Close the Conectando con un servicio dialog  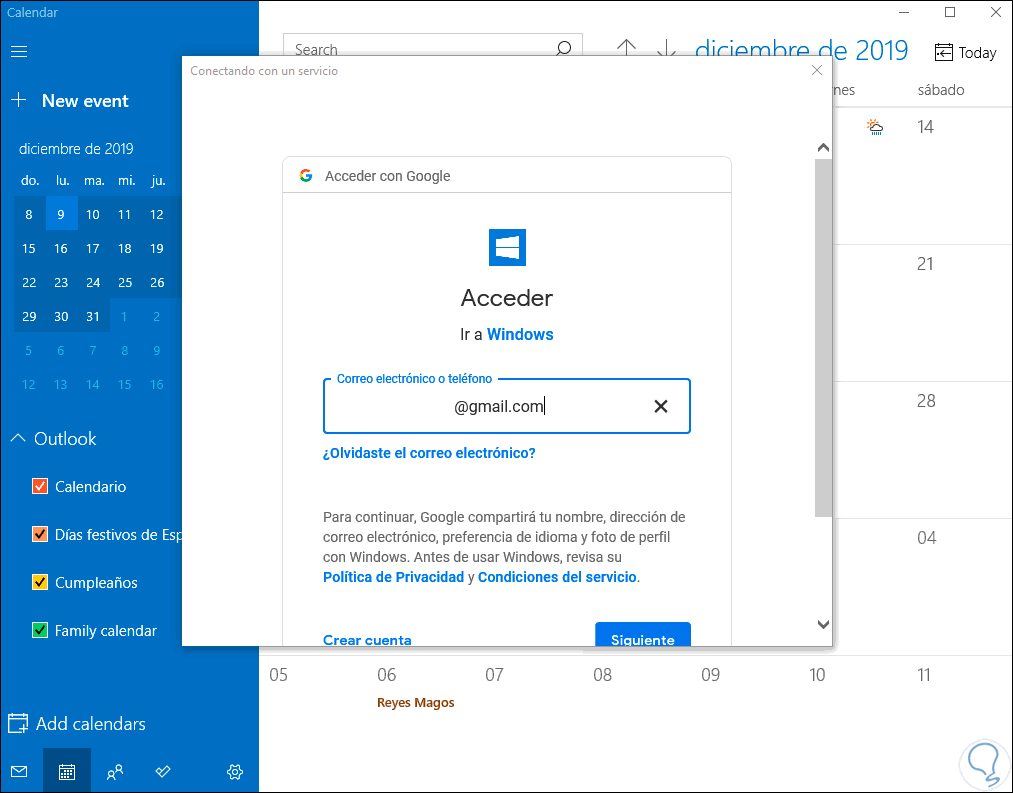point(817,70)
